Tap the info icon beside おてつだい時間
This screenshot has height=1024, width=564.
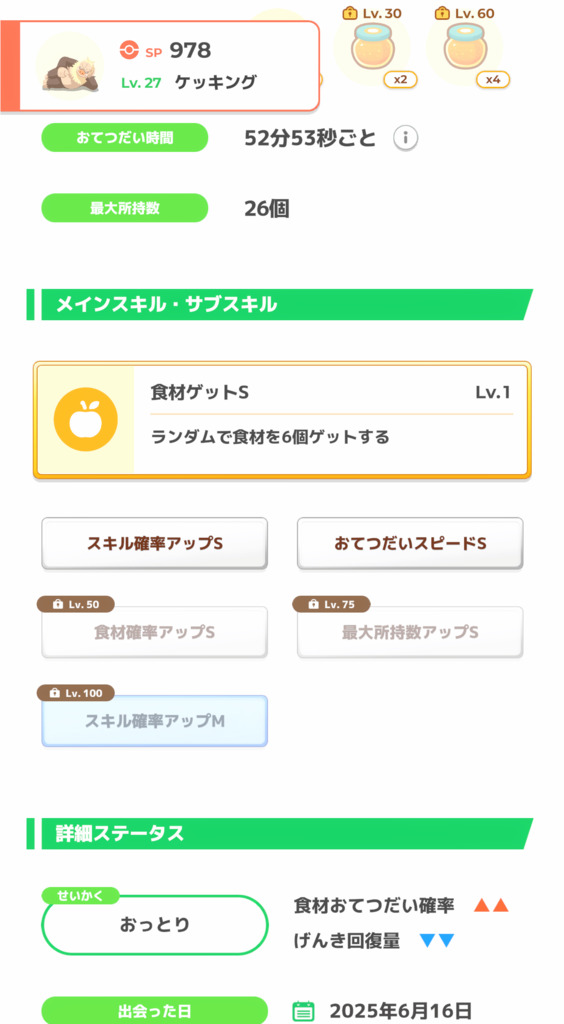click(x=405, y=138)
